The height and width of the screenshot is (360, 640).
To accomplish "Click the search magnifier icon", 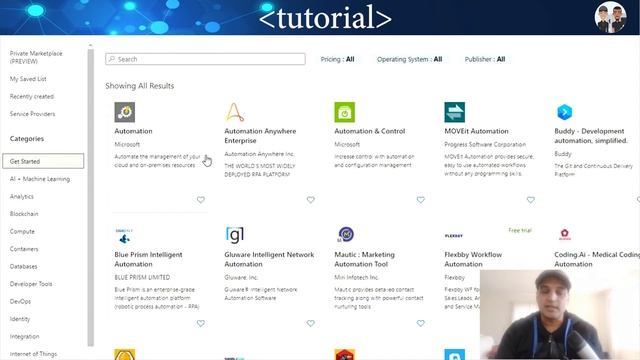I will tap(112, 59).
